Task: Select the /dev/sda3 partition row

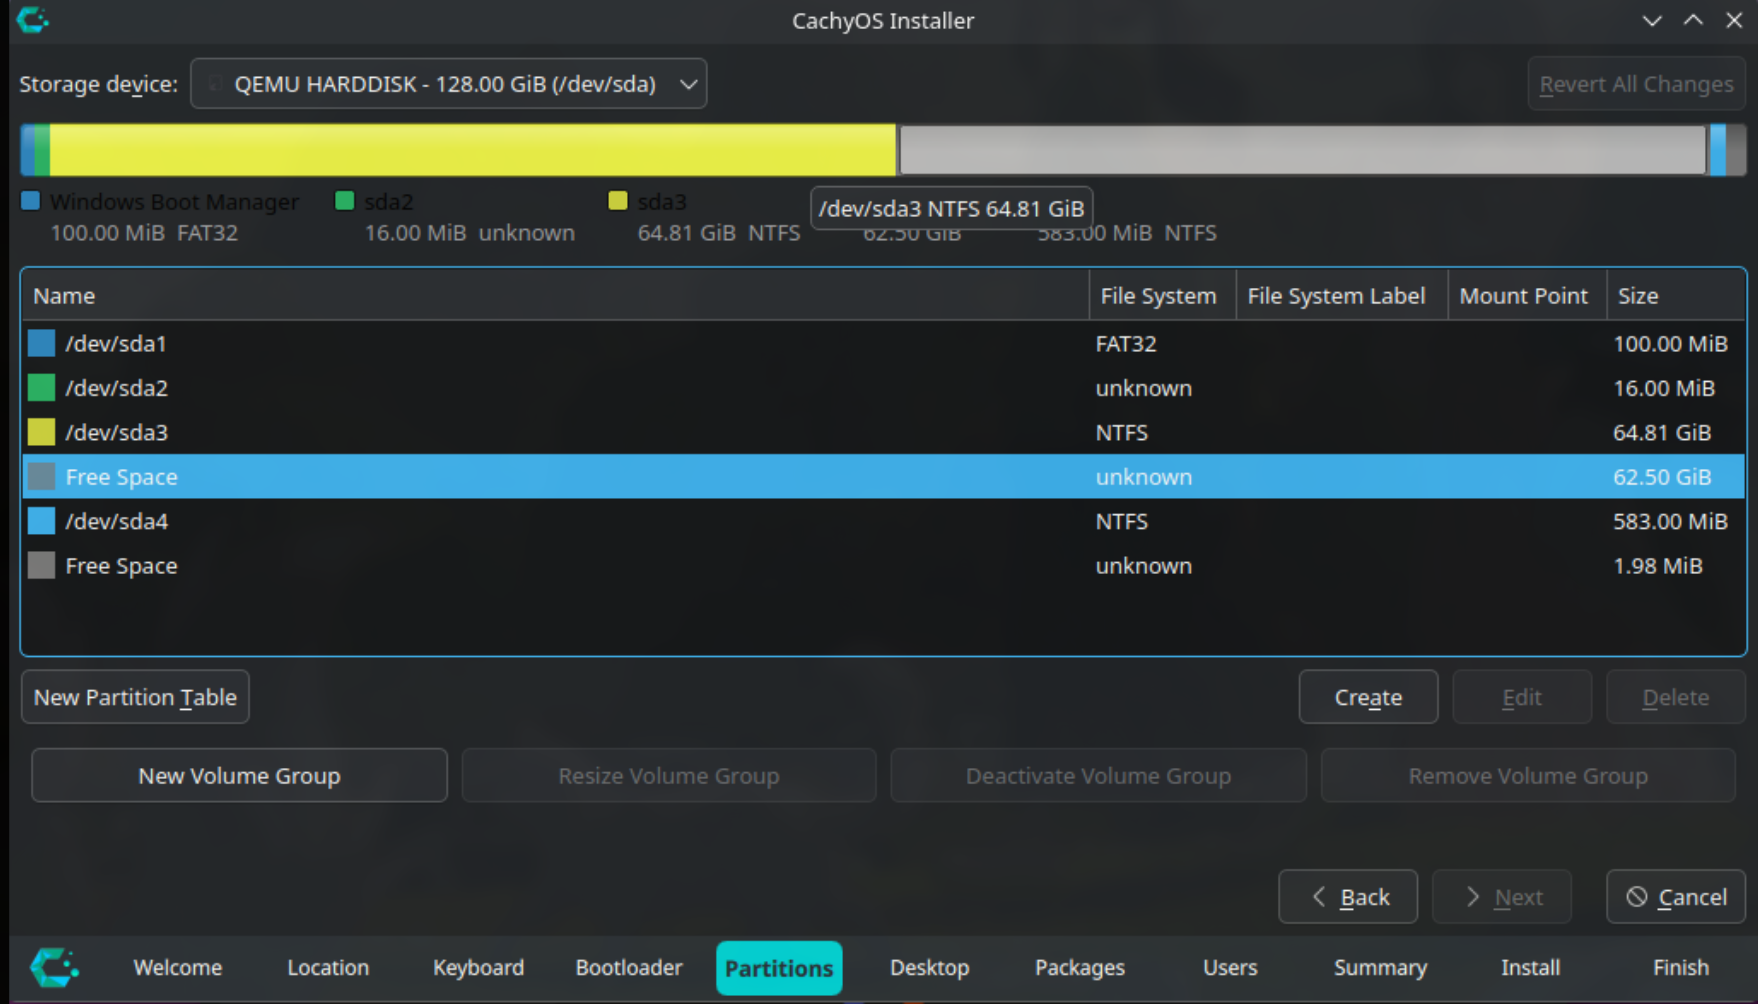Action: click(883, 432)
